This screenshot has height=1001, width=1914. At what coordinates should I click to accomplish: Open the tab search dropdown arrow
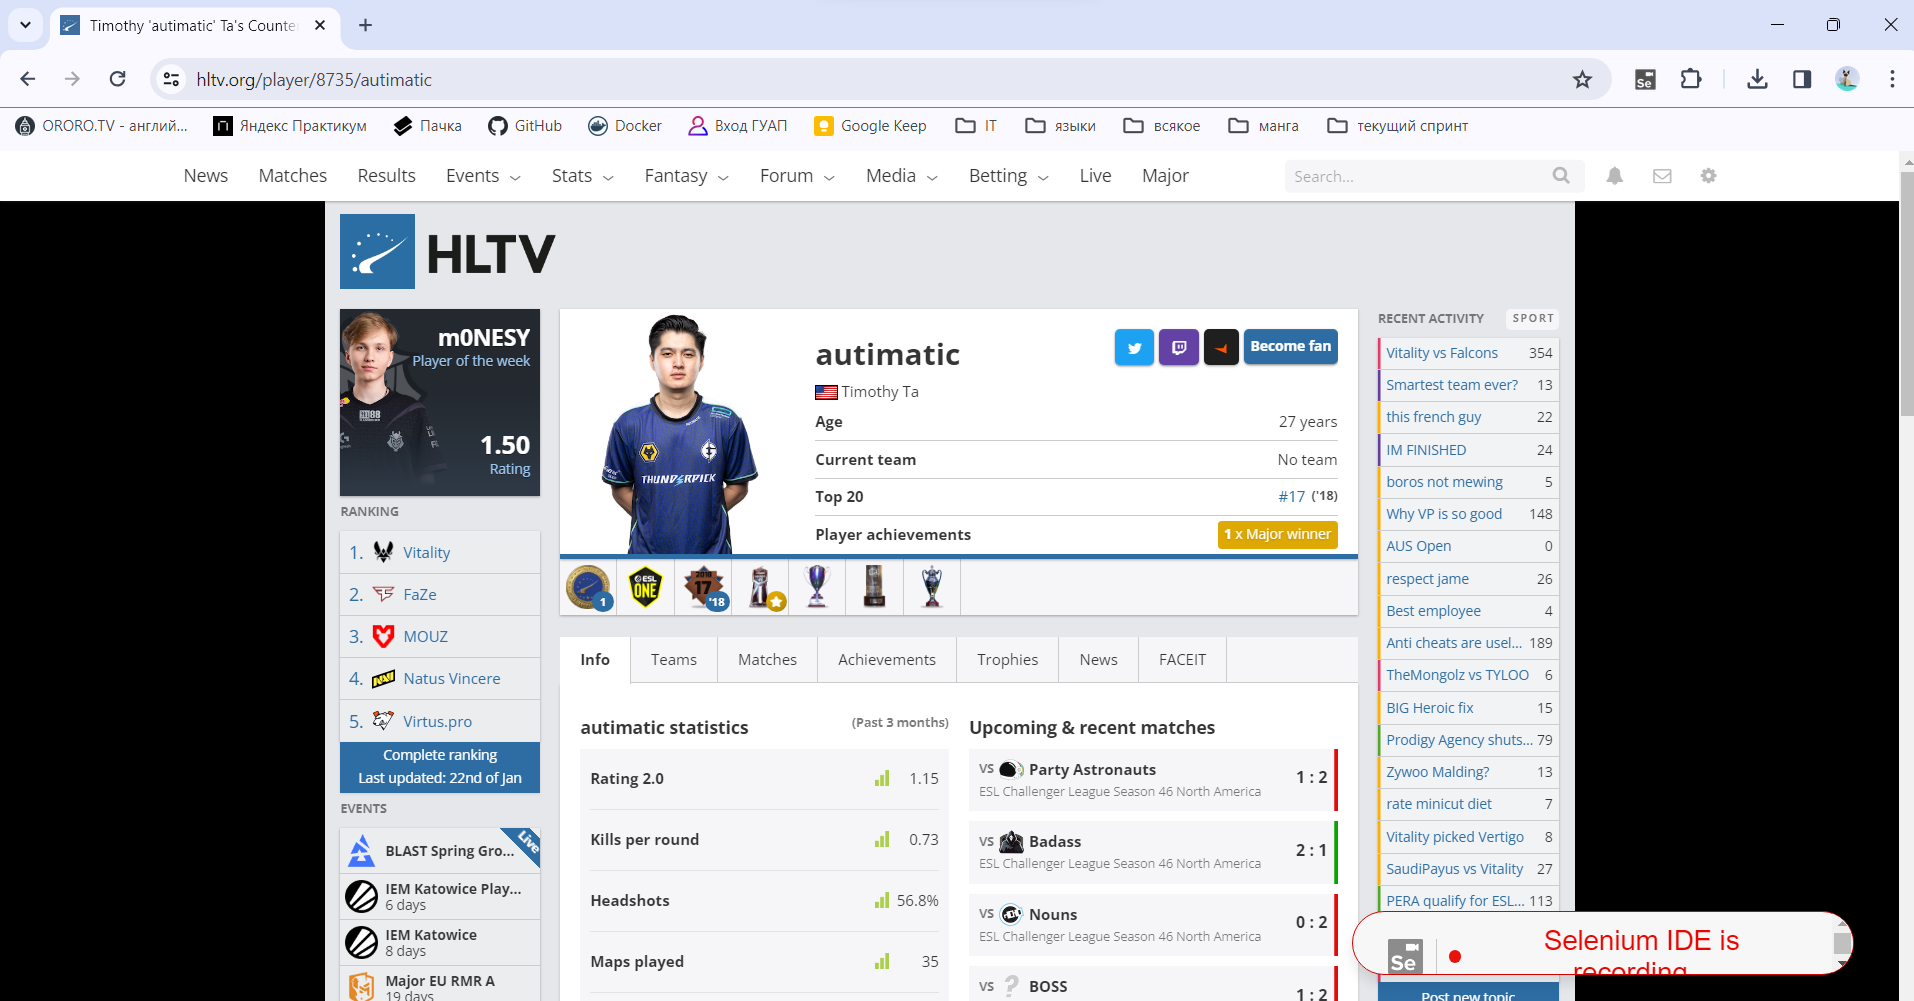tap(25, 25)
